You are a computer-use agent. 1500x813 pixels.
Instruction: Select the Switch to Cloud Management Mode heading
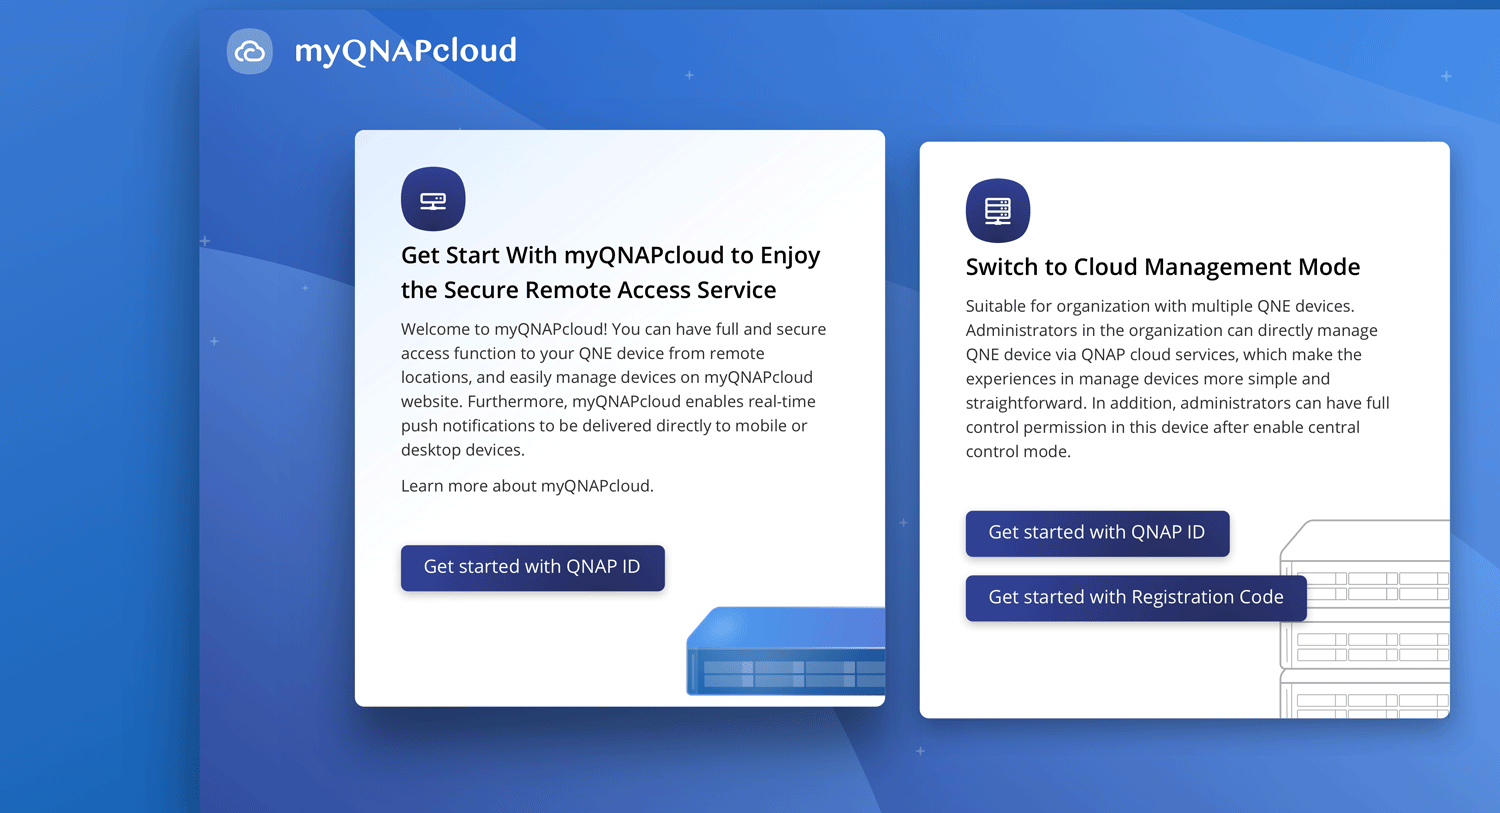pyautogui.click(x=1163, y=267)
